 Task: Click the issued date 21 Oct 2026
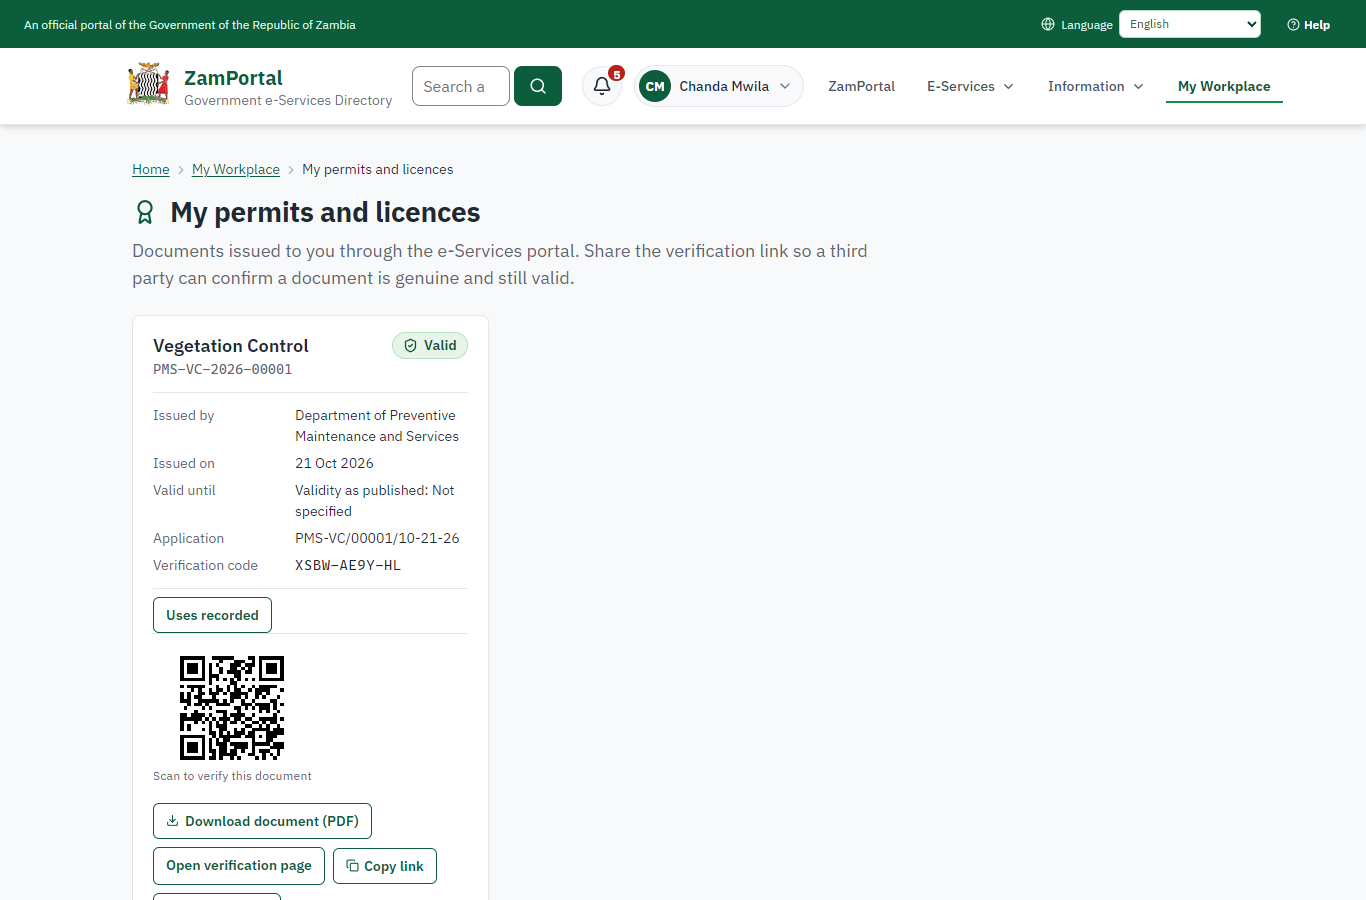pos(334,463)
